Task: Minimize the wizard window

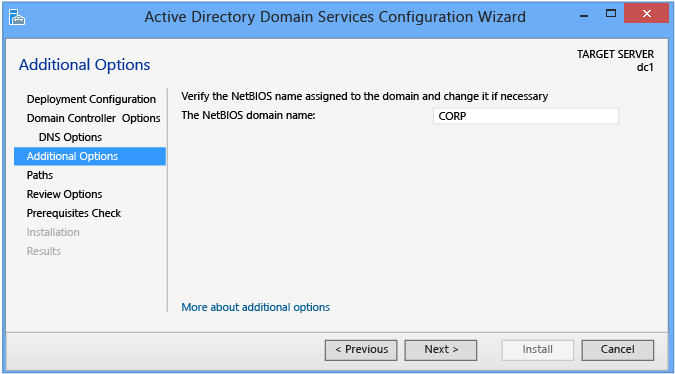Action: click(x=584, y=15)
